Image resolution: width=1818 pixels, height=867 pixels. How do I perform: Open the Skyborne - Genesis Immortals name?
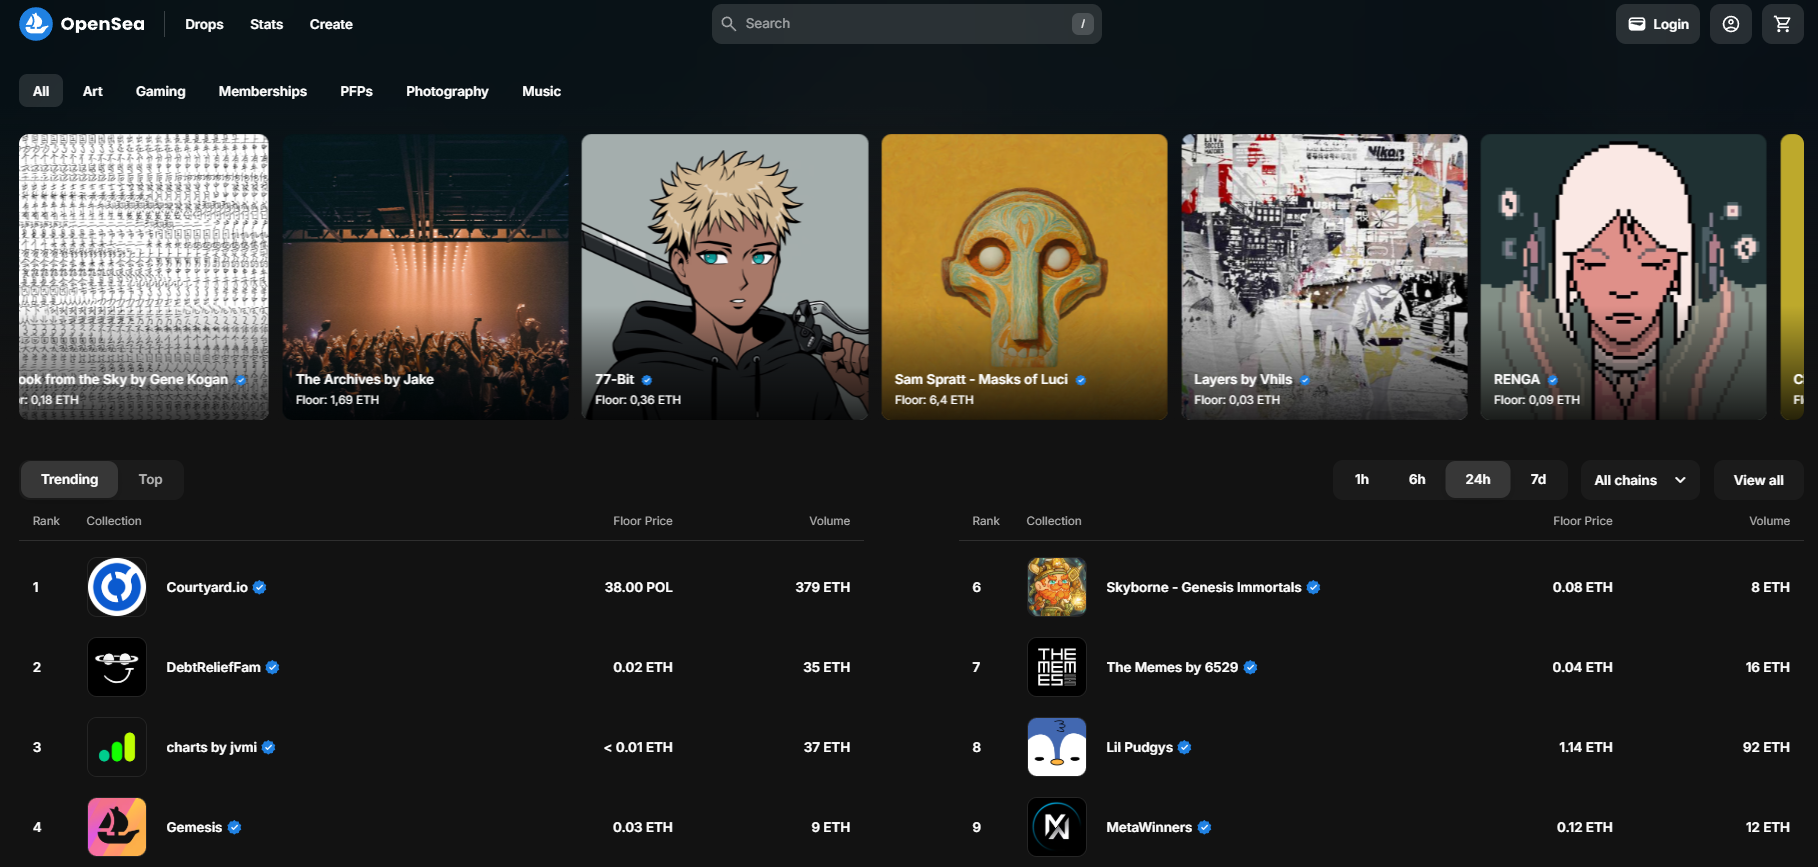pyautogui.click(x=1204, y=587)
